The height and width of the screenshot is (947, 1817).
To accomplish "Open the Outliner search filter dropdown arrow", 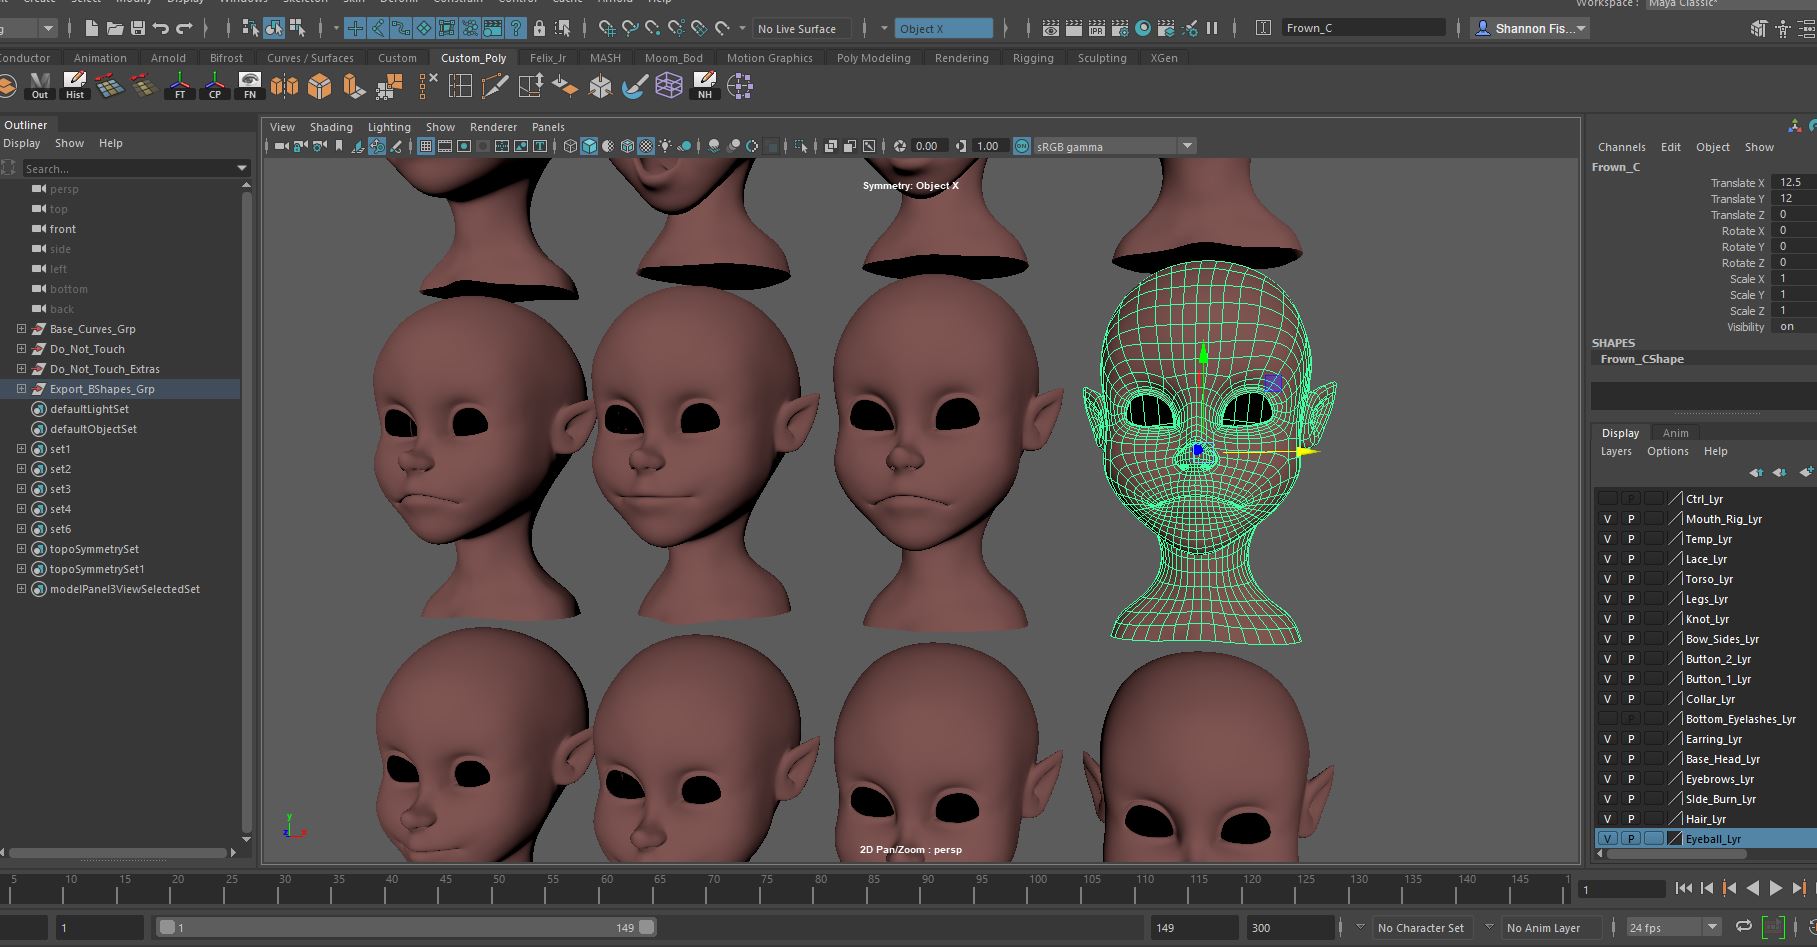I will click(x=242, y=168).
